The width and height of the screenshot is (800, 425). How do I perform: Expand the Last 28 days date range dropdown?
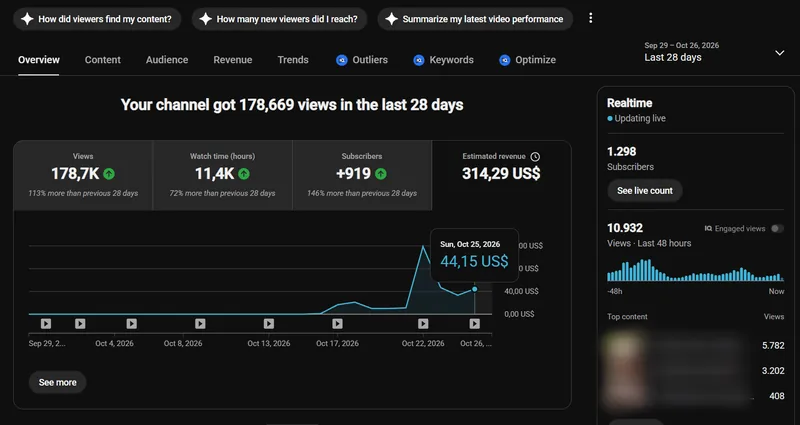coord(780,53)
